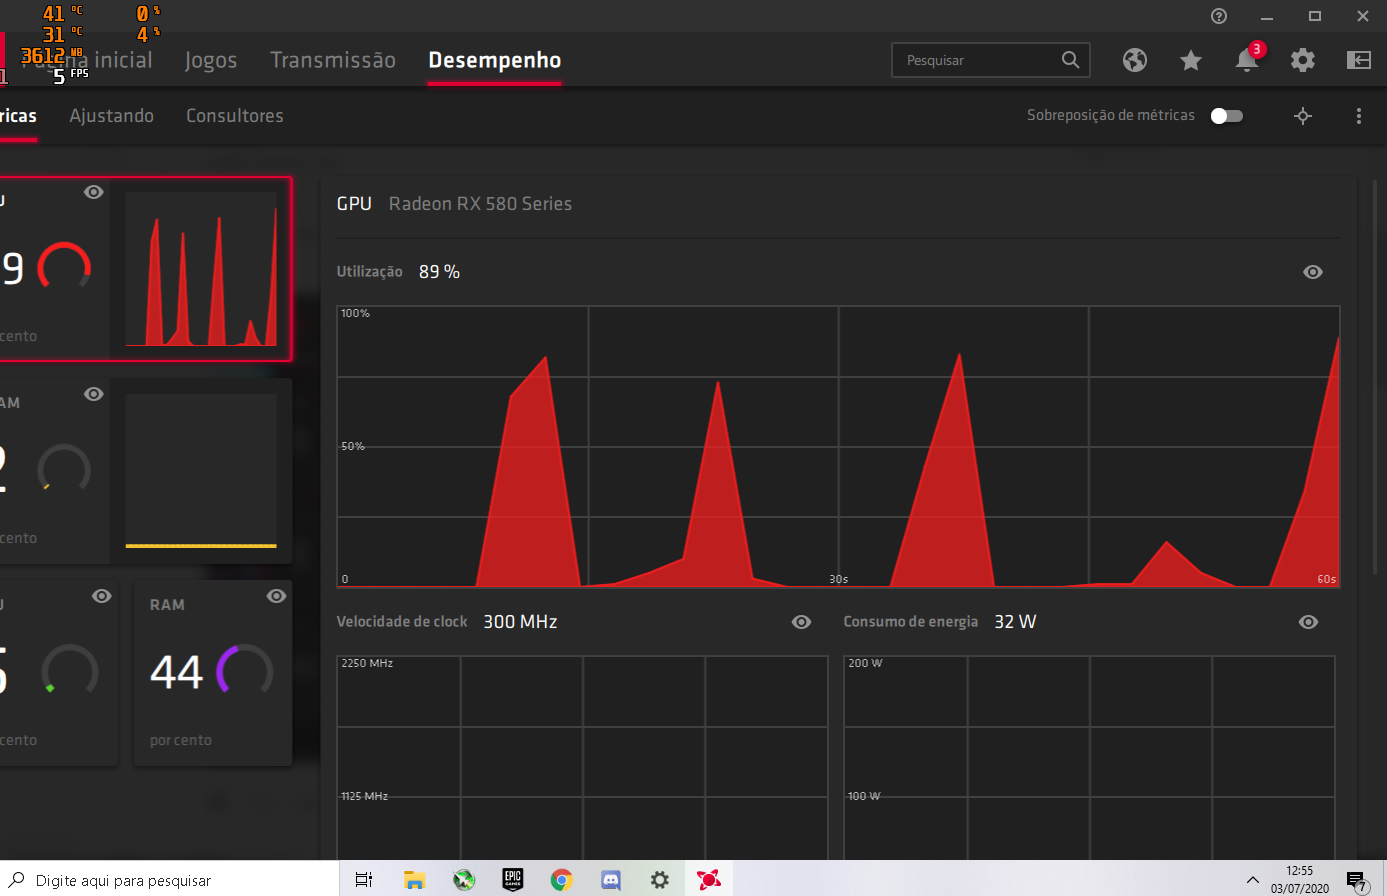Select the RAM 44 percent card

click(x=213, y=673)
